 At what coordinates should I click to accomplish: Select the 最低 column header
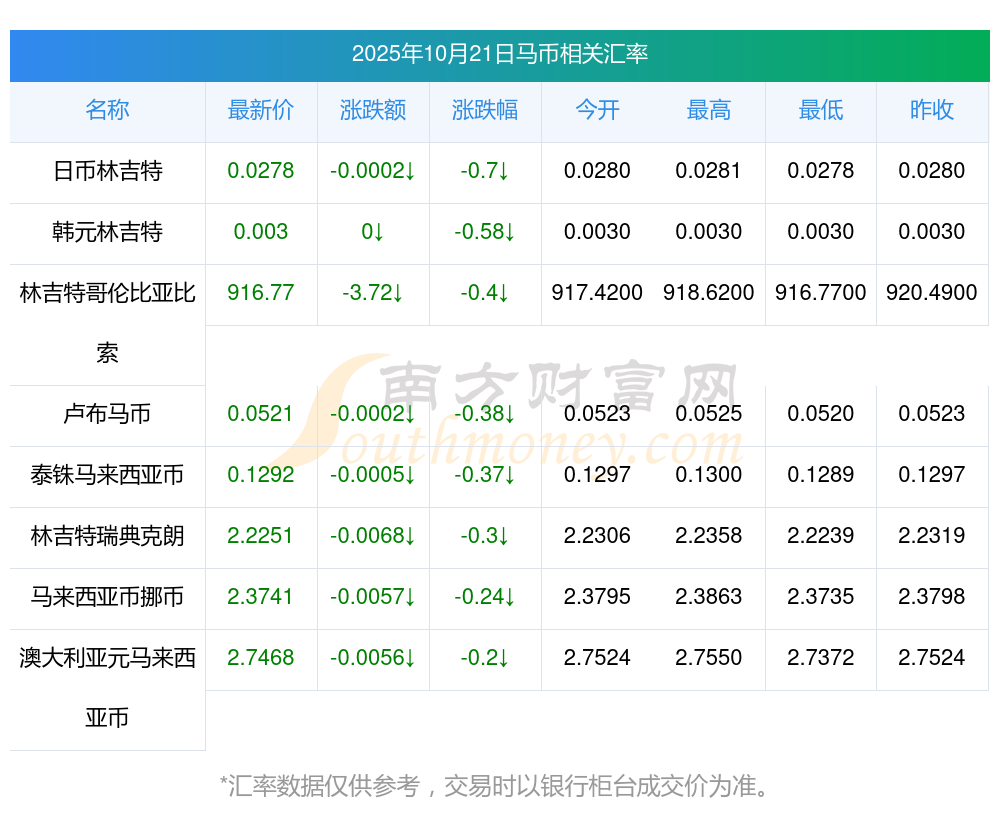tap(821, 110)
